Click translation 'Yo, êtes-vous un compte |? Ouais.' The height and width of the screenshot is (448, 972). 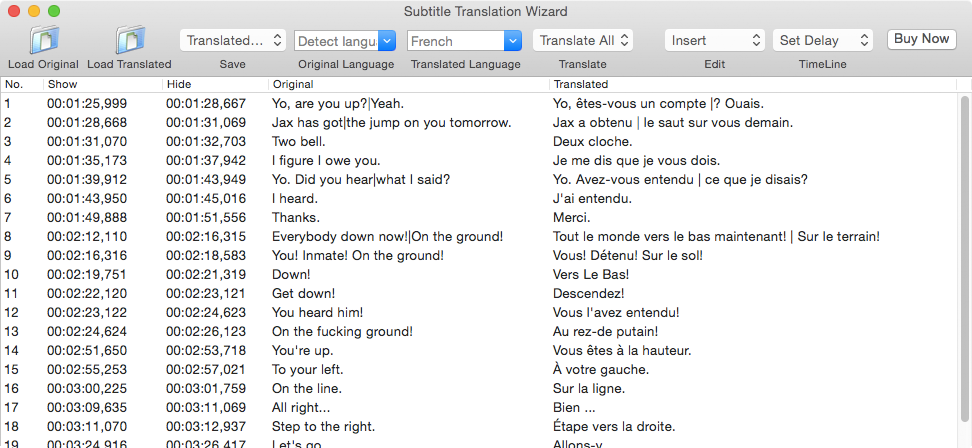(658, 104)
